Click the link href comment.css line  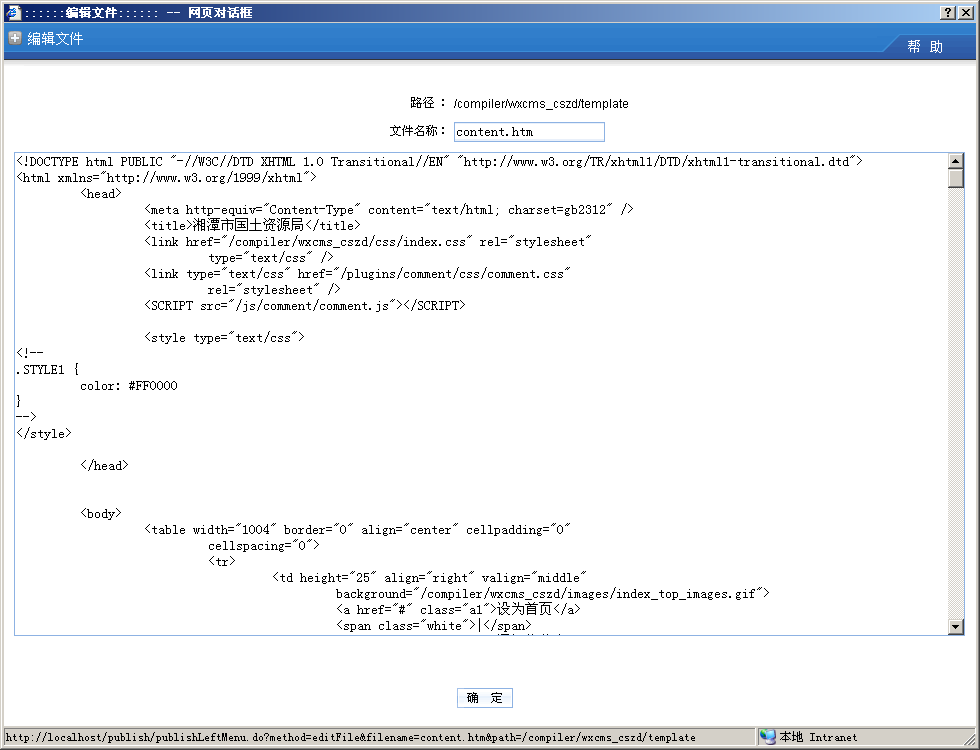coord(357,274)
